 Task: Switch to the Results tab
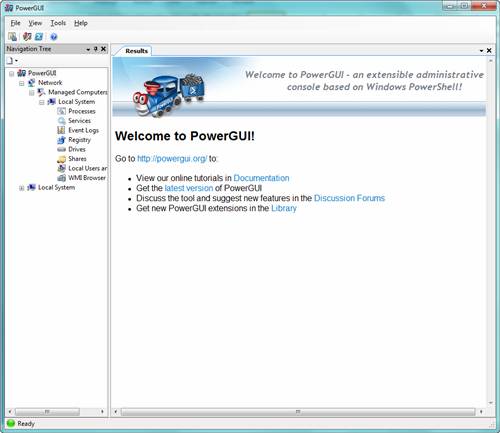click(x=136, y=51)
